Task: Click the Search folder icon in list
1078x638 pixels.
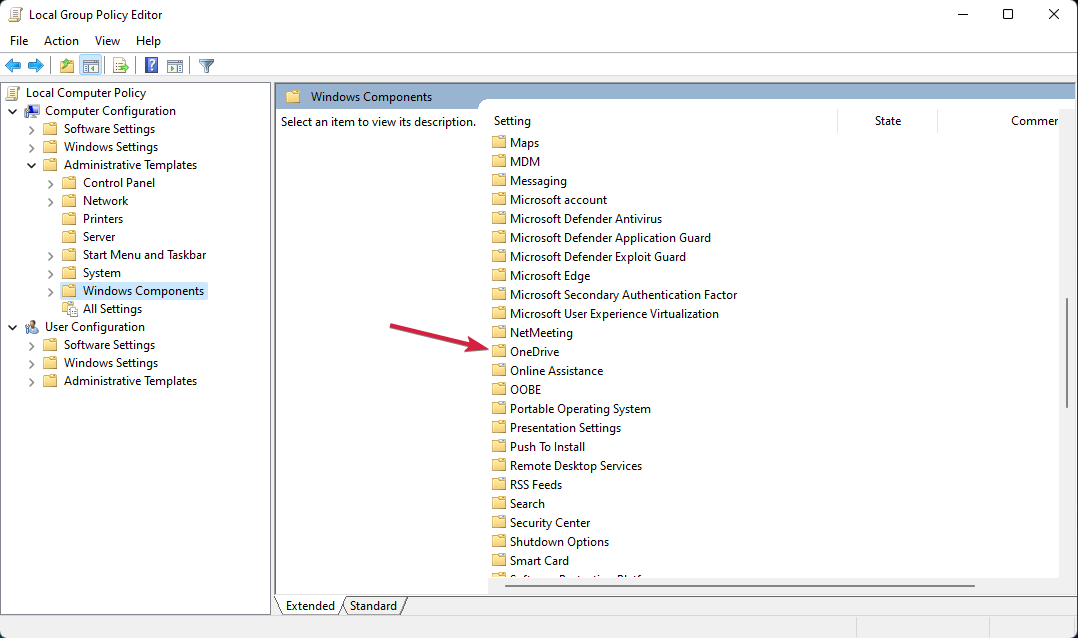Action: [x=499, y=503]
